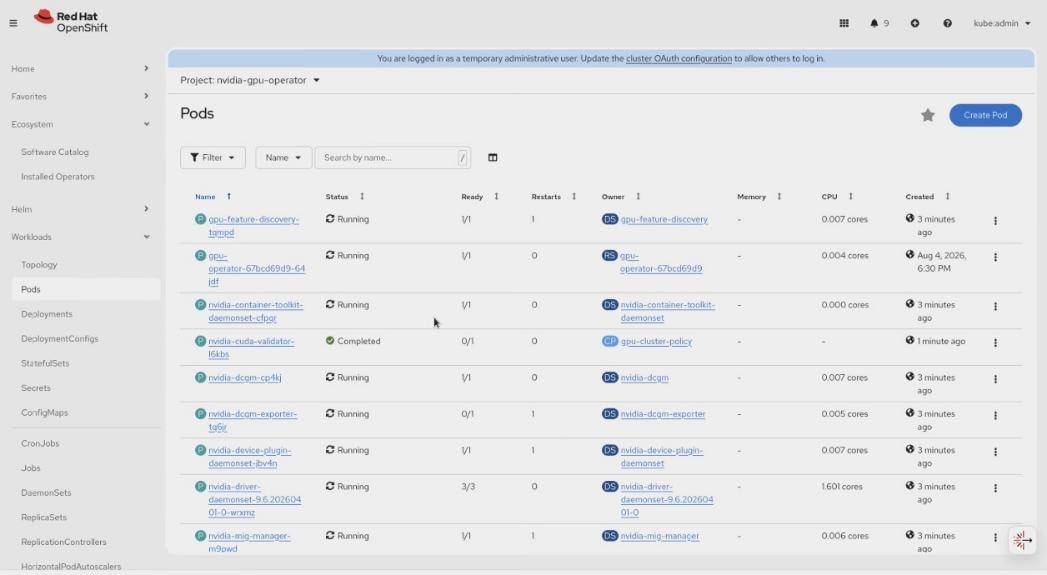
Task: Open kebab menu for nvidia-mig-manager pod
Action: coord(995,538)
